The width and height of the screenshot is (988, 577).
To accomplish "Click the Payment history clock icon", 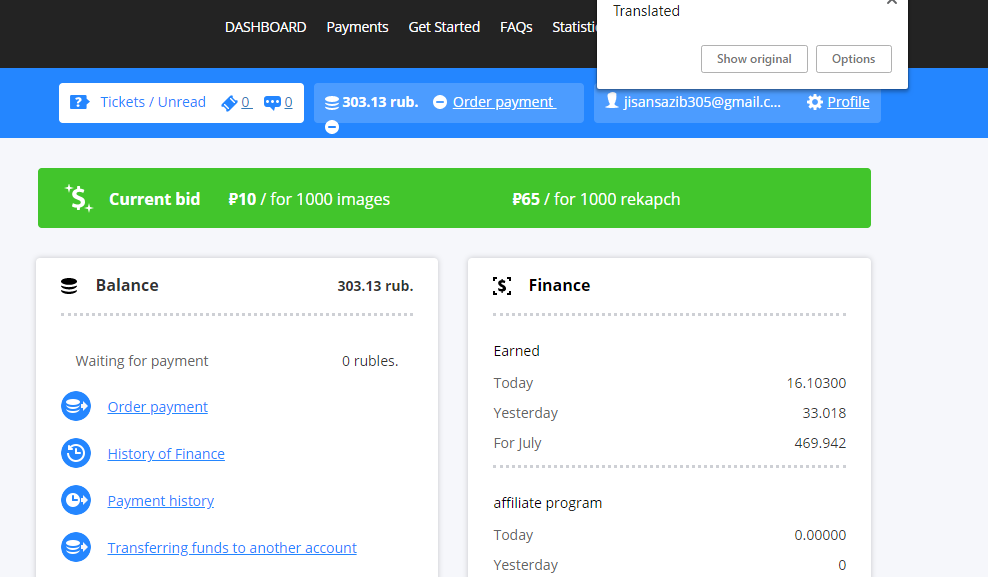I will tap(76, 501).
